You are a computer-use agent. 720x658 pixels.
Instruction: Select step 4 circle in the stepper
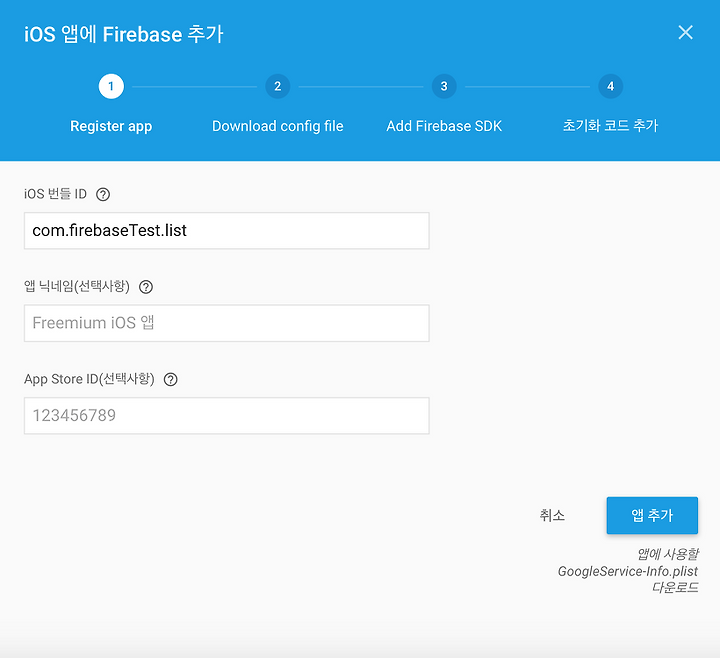tap(611, 86)
